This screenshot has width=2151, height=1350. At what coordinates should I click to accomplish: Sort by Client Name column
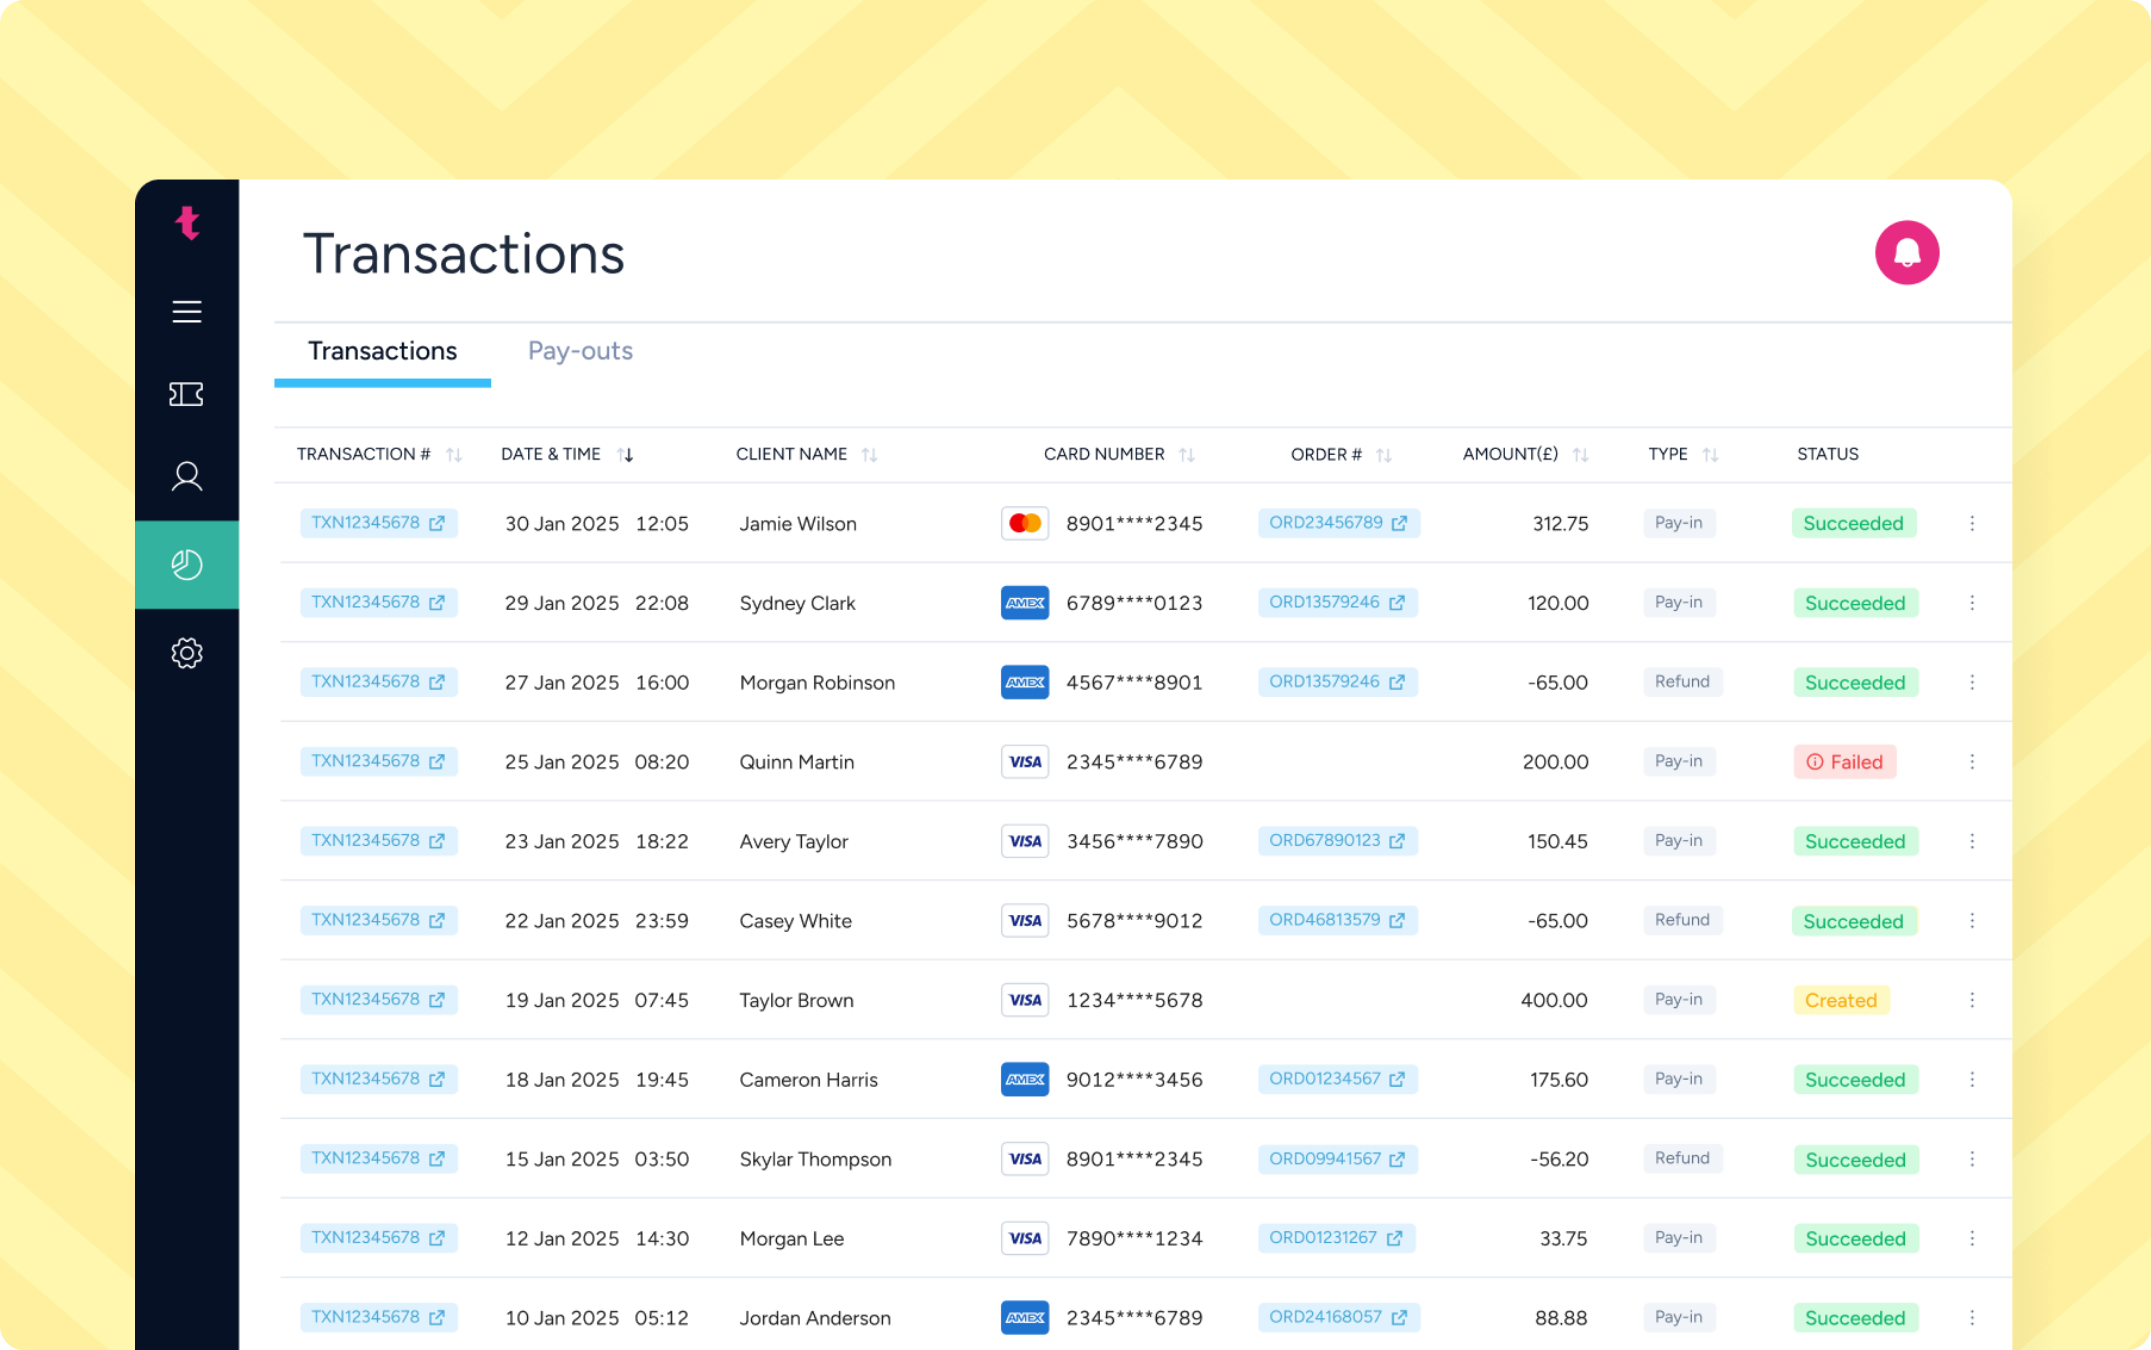click(869, 455)
